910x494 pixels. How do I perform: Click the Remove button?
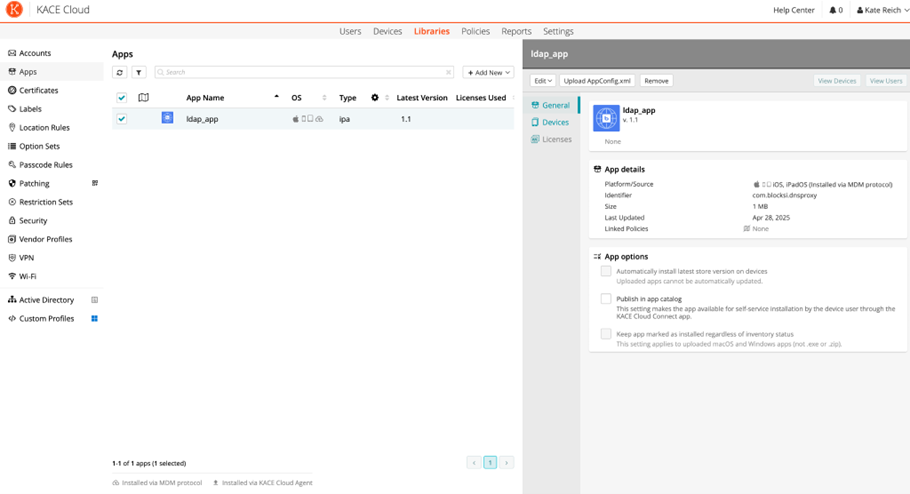[x=656, y=81]
